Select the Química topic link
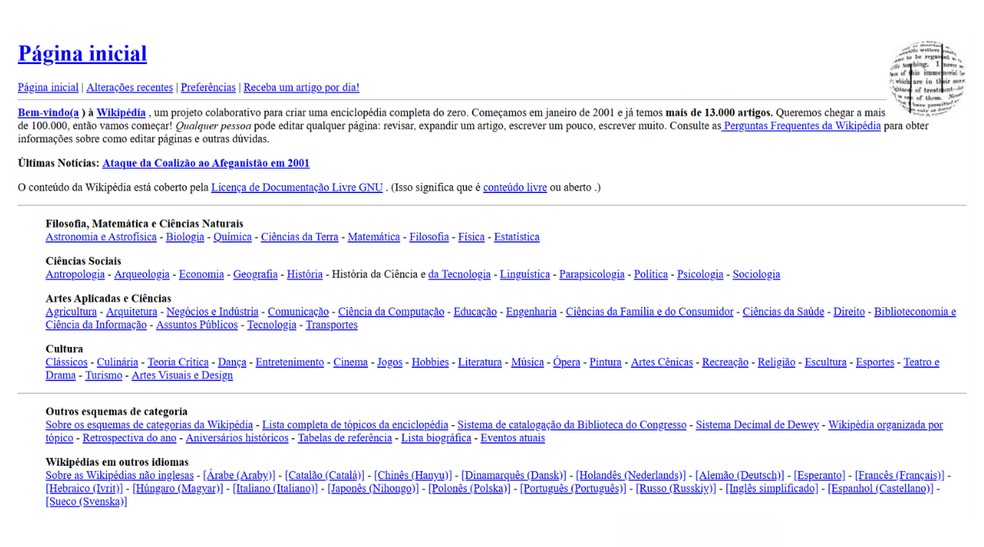 coord(232,236)
